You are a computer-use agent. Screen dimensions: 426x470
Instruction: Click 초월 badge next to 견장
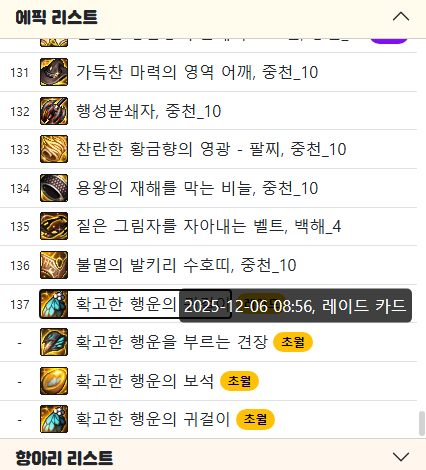tap(293, 342)
